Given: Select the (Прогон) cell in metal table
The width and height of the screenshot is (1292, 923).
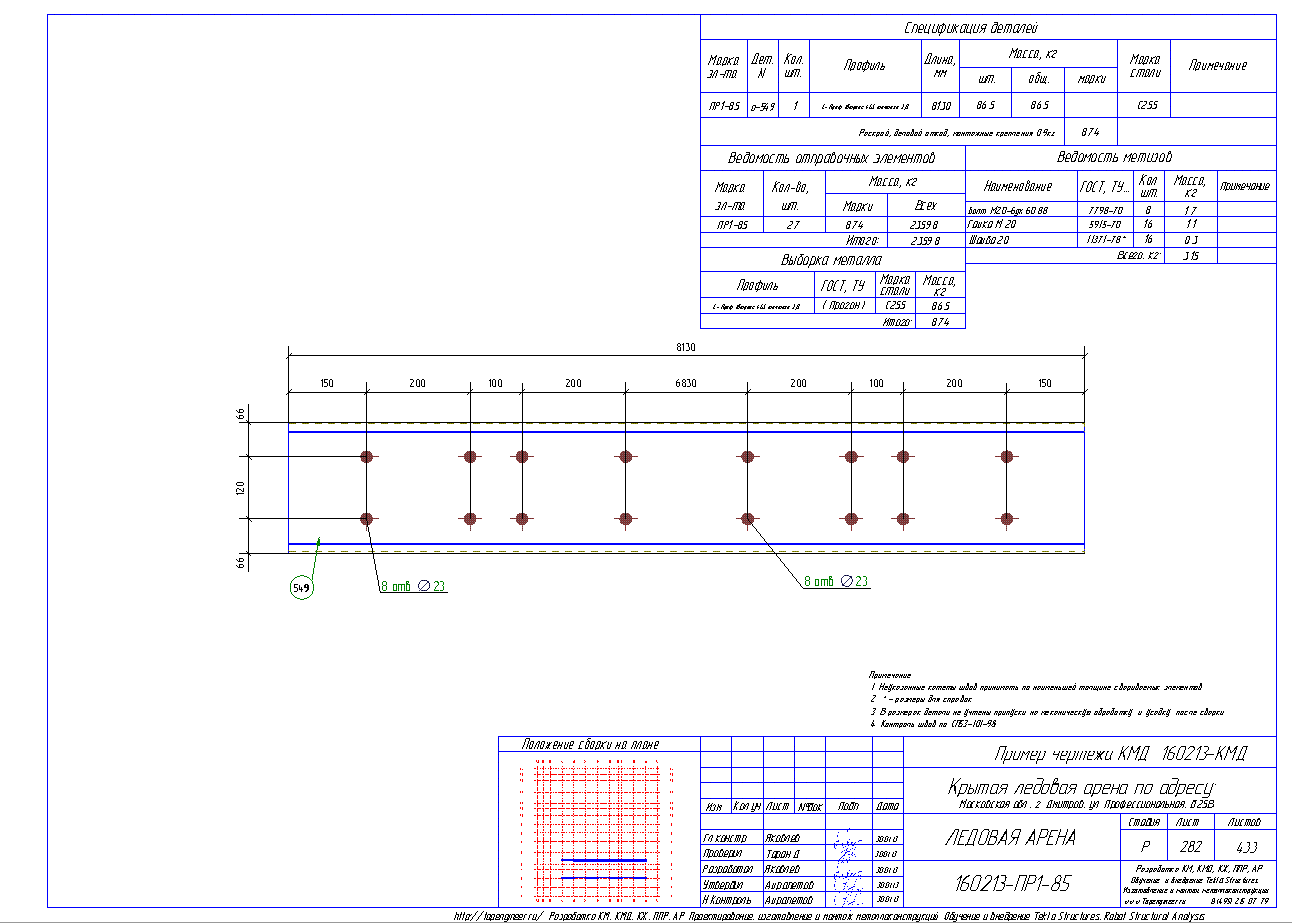Looking at the screenshot, I should click(845, 305).
